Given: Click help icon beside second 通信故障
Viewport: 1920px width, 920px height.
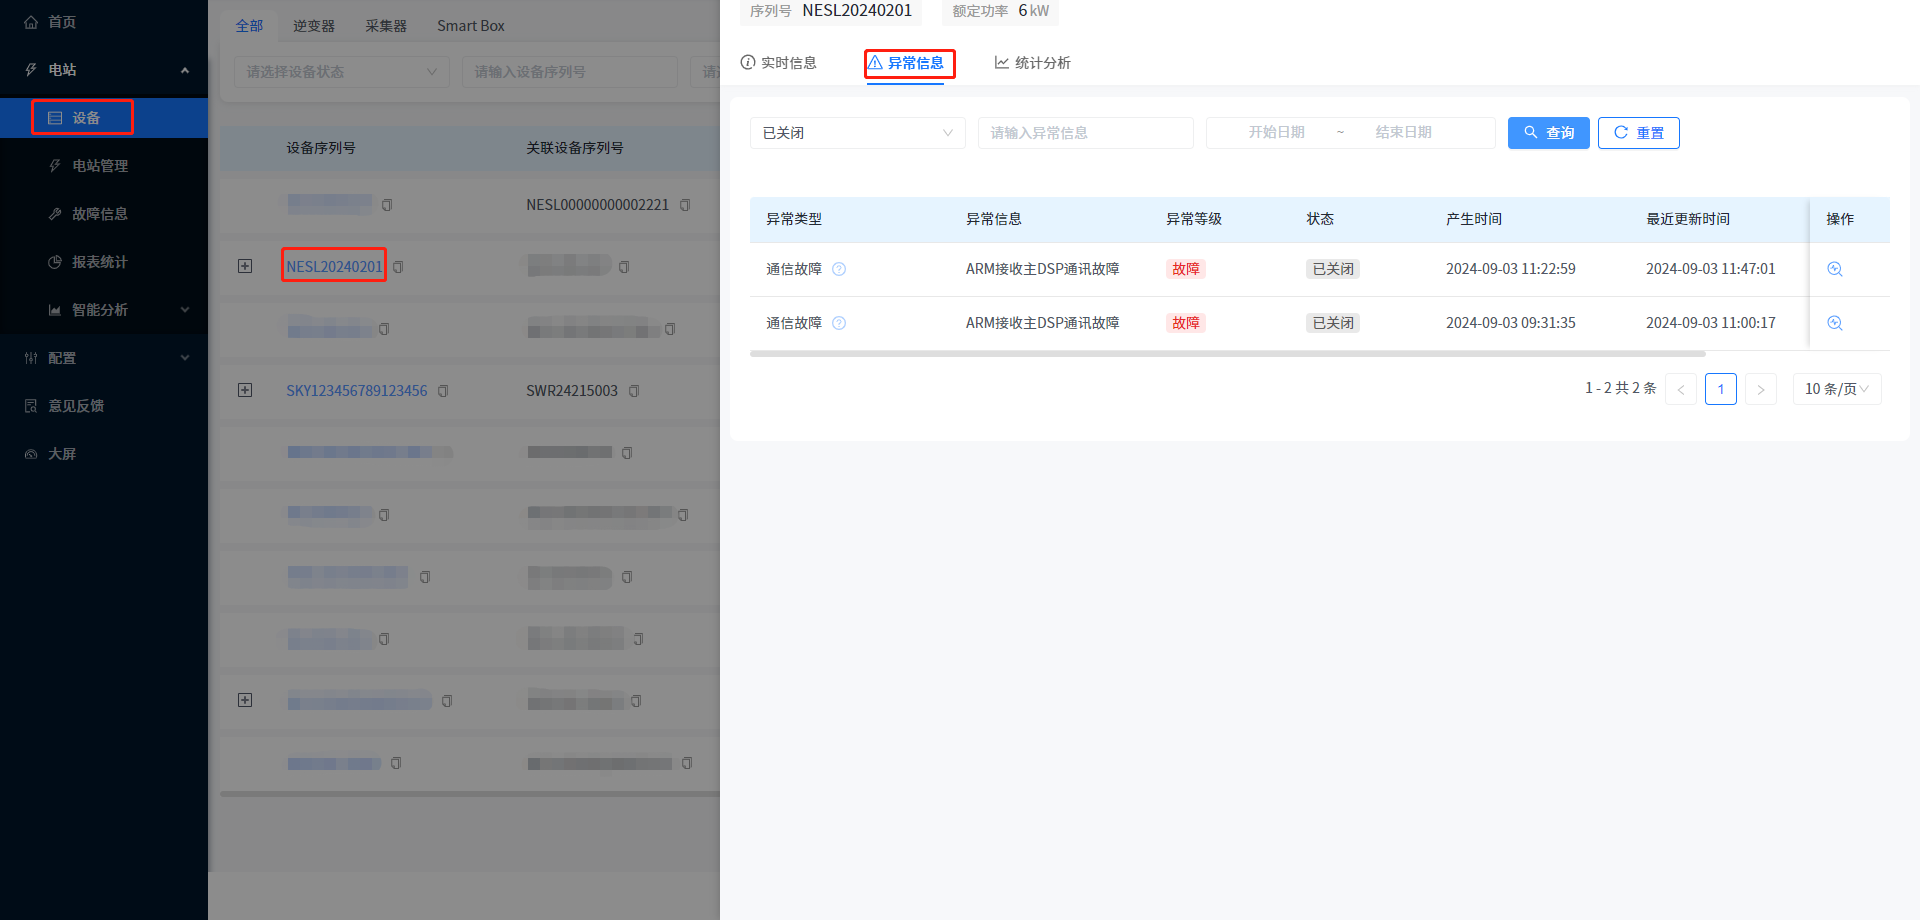Looking at the screenshot, I should (x=839, y=323).
